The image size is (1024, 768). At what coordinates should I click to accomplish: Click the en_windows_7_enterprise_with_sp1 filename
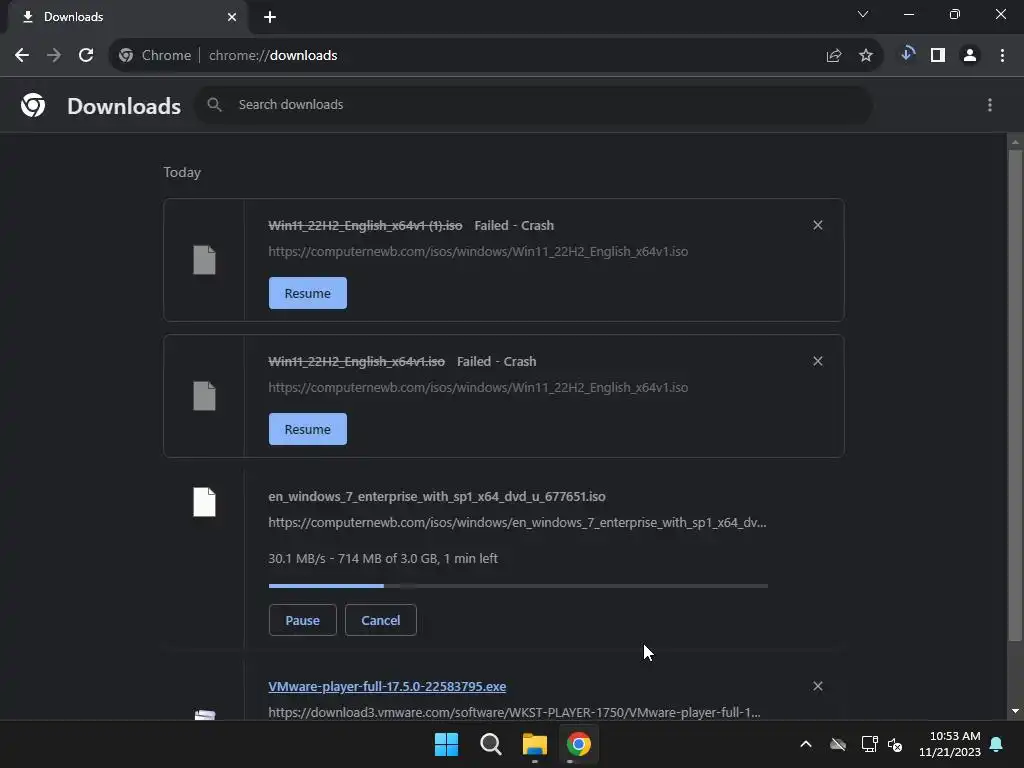tap(437, 496)
